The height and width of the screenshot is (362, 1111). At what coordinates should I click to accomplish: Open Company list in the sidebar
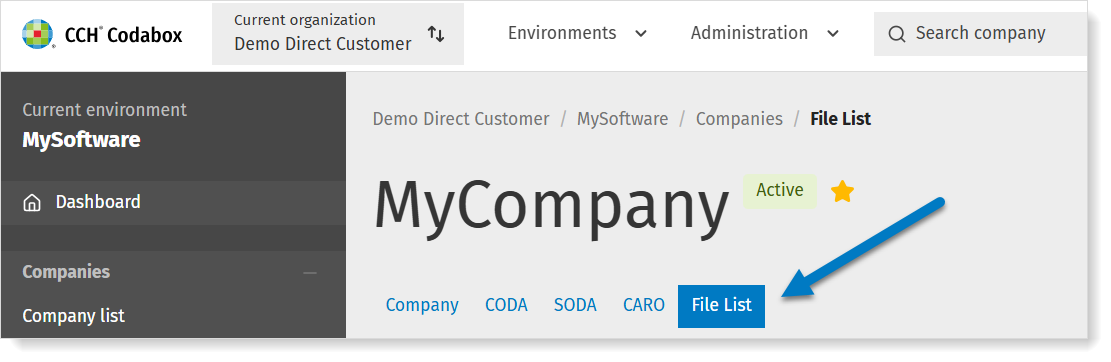point(74,315)
